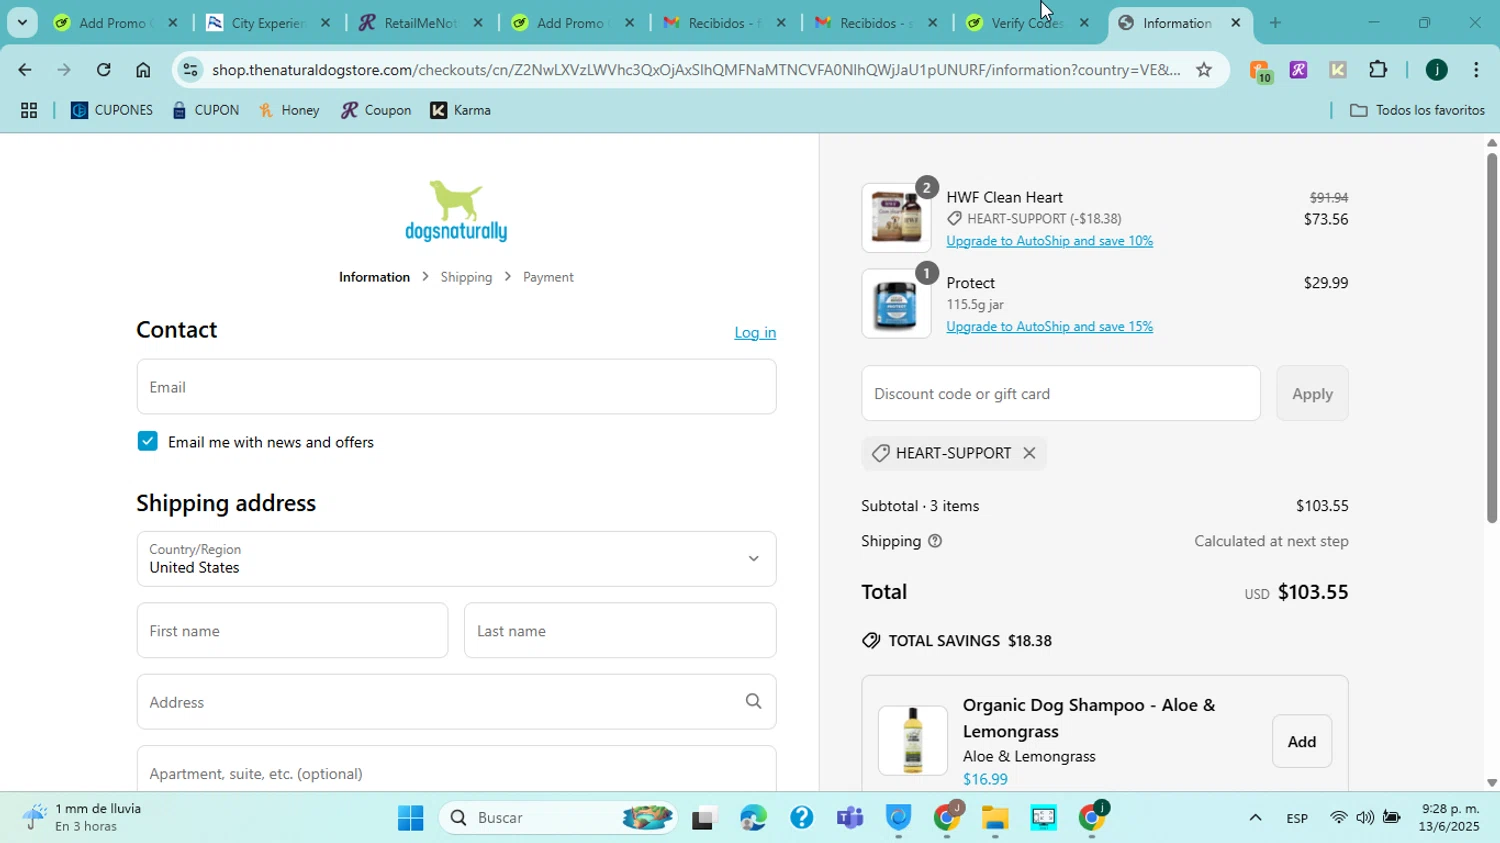Open the bookmarks apps grid icon
Image resolution: width=1500 pixels, height=843 pixels.
(x=29, y=110)
